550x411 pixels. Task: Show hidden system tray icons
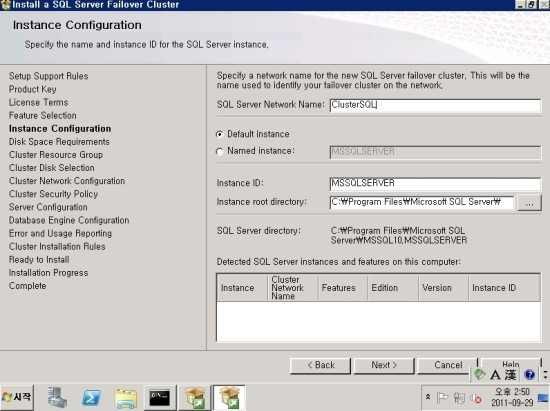428,397
